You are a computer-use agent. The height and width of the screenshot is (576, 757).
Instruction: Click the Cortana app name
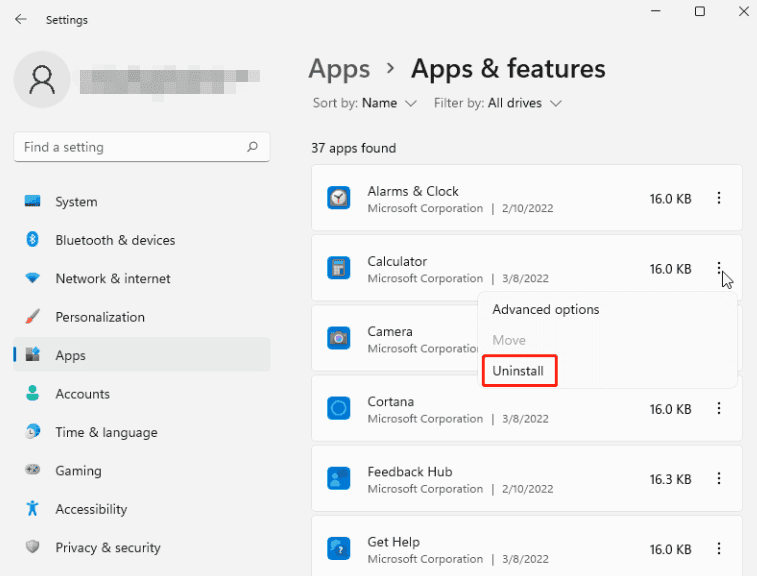(x=391, y=401)
